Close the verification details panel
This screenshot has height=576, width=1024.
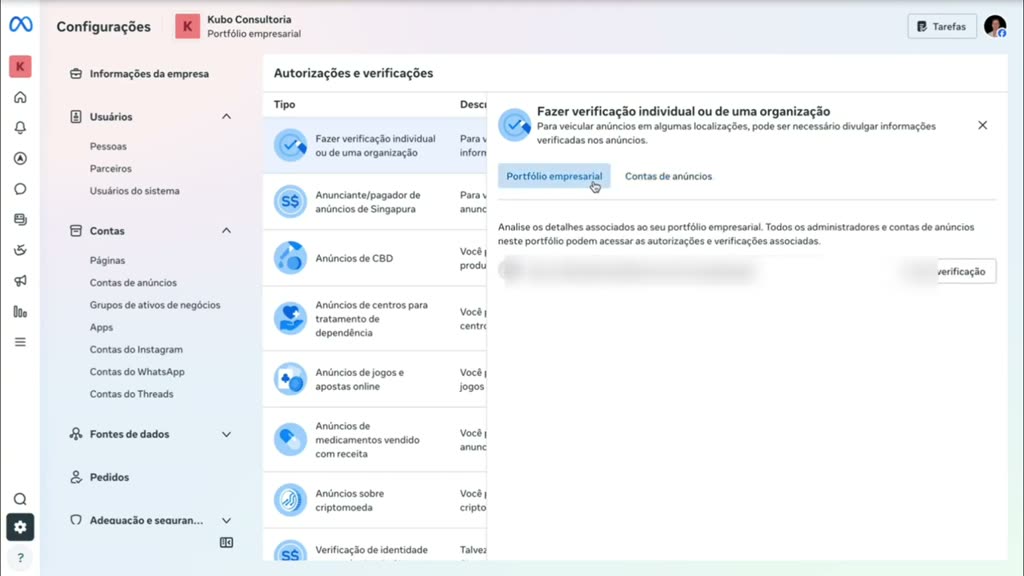point(982,125)
